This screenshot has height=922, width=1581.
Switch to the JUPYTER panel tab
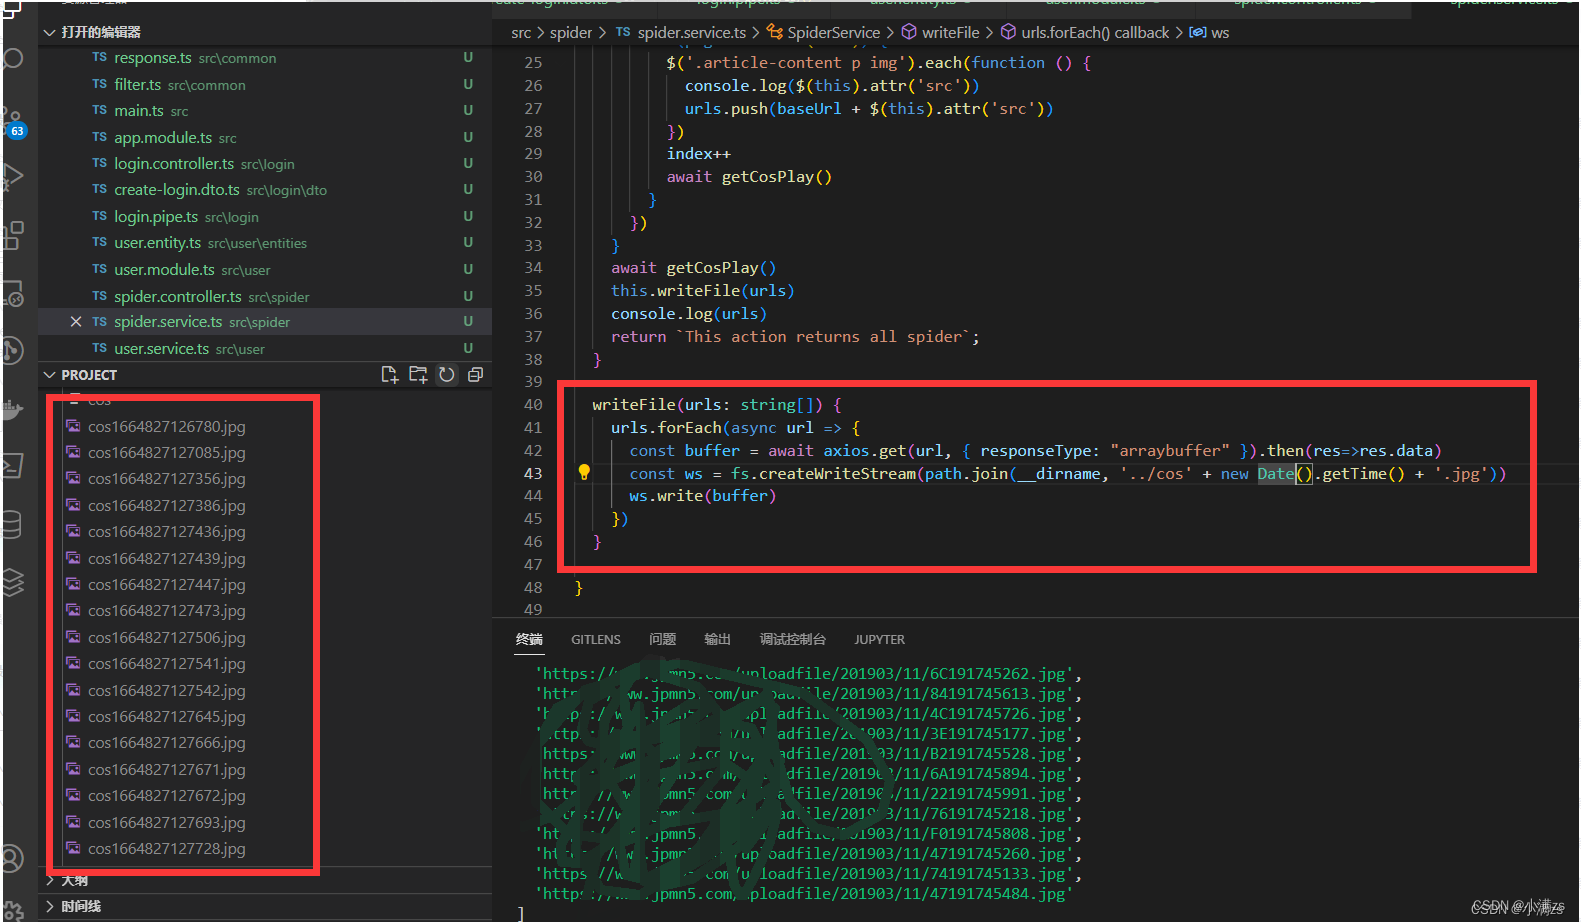coord(879,639)
